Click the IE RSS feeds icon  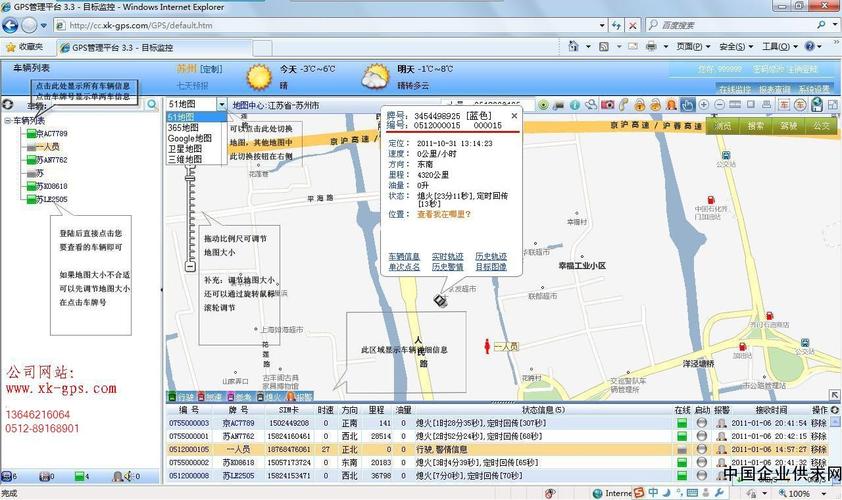pyautogui.click(x=604, y=47)
